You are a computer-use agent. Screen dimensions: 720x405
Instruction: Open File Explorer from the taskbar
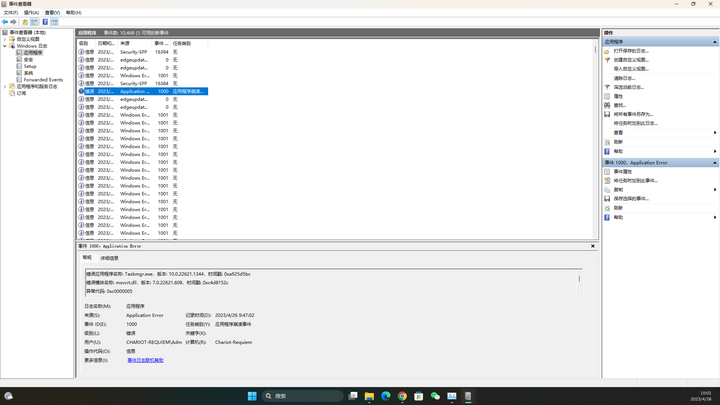pos(369,396)
